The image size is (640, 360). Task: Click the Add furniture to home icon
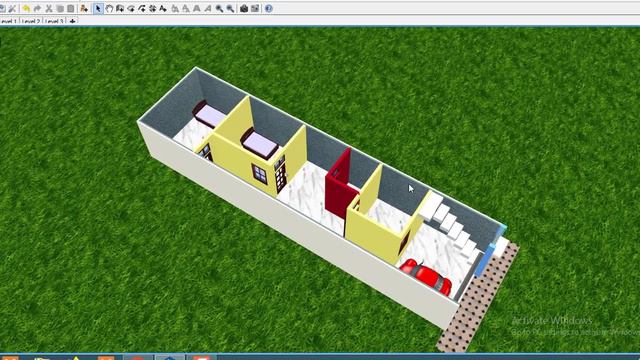click(x=84, y=8)
